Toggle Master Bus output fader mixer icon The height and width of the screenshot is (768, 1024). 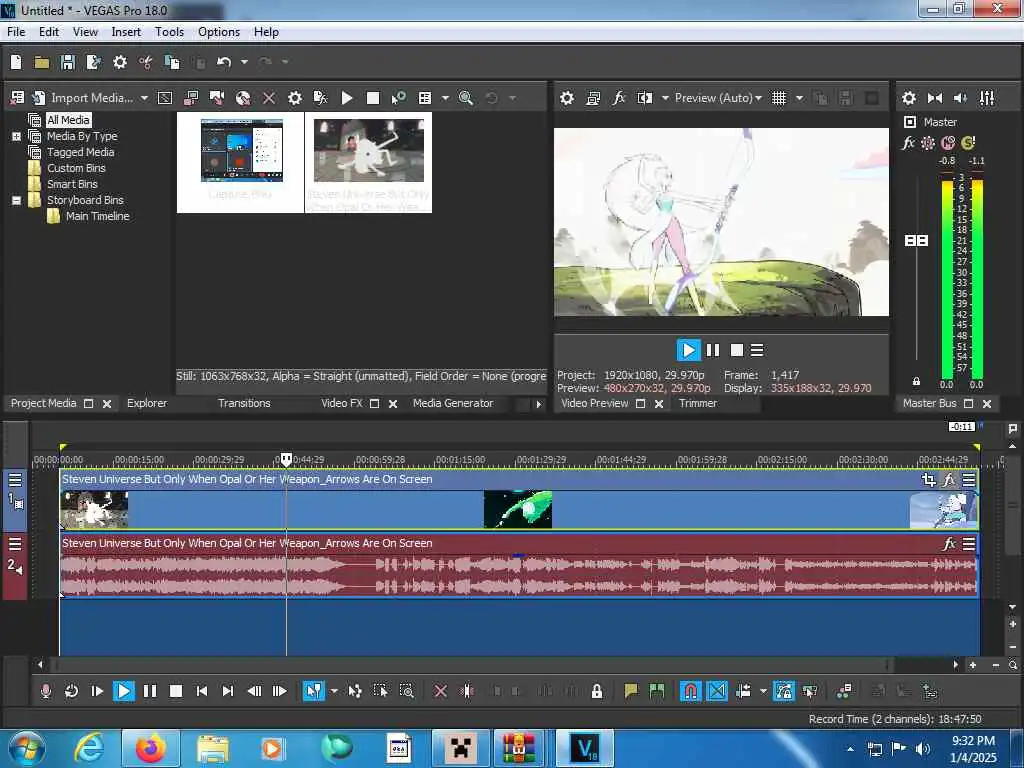click(x=987, y=98)
